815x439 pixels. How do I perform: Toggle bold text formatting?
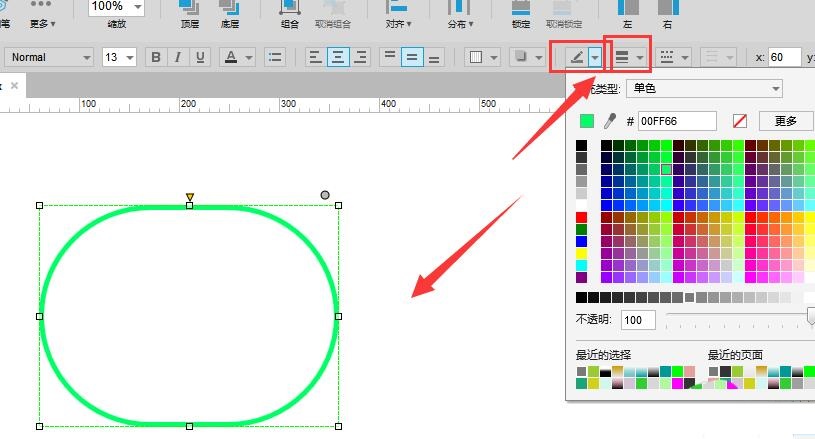tap(156, 58)
